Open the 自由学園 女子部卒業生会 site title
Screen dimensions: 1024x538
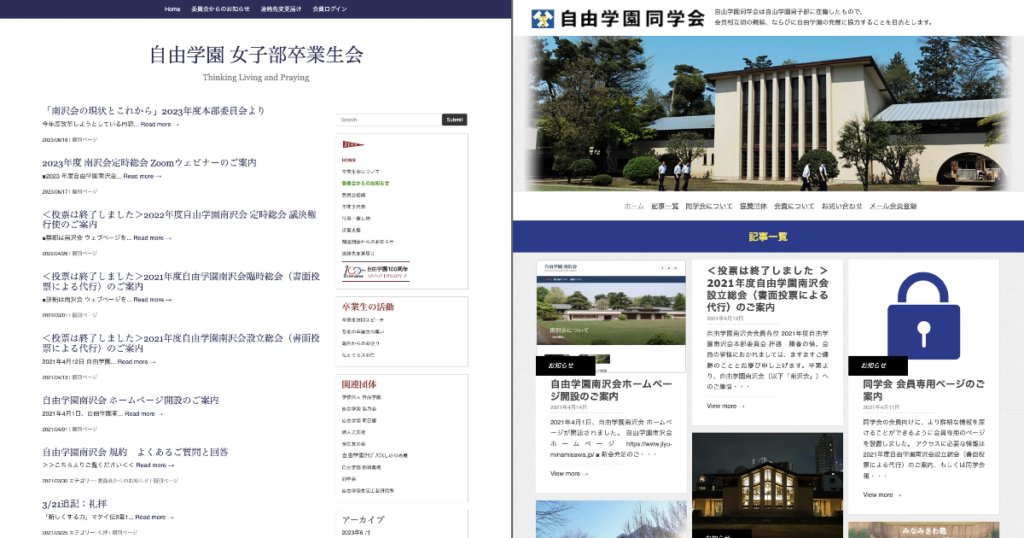click(256, 55)
